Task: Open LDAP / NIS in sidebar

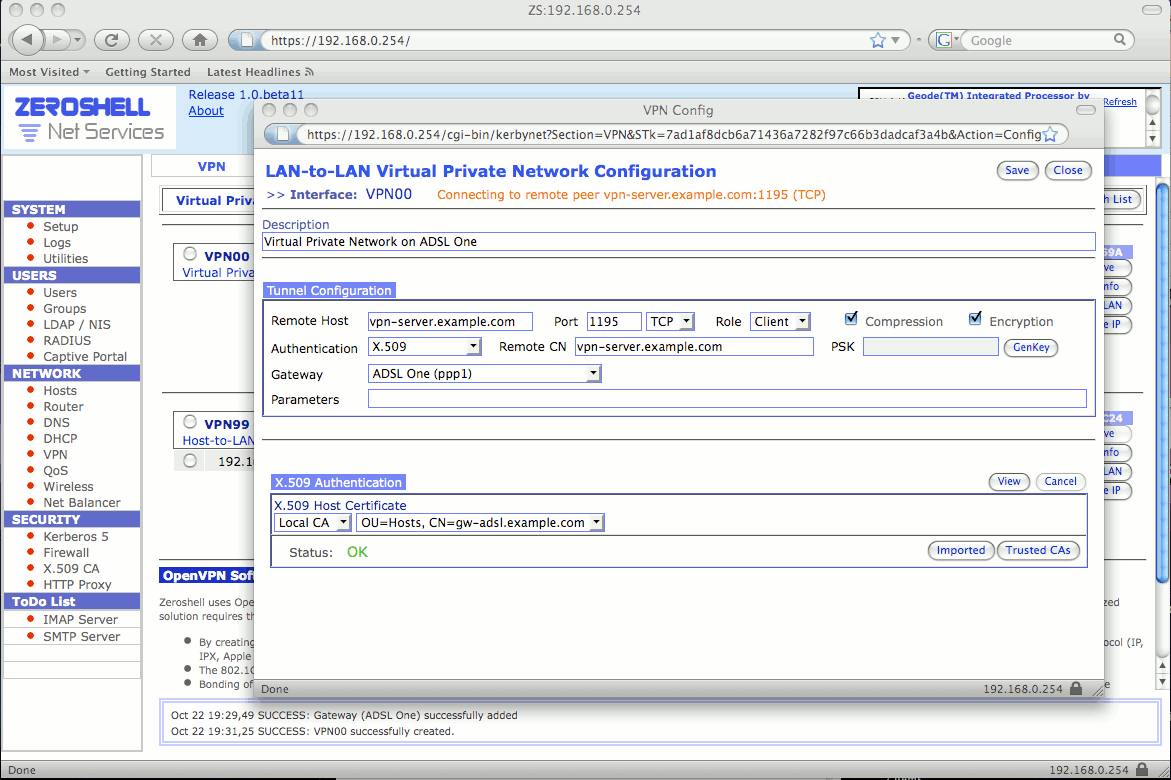Action: pyautogui.click(x=76, y=324)
